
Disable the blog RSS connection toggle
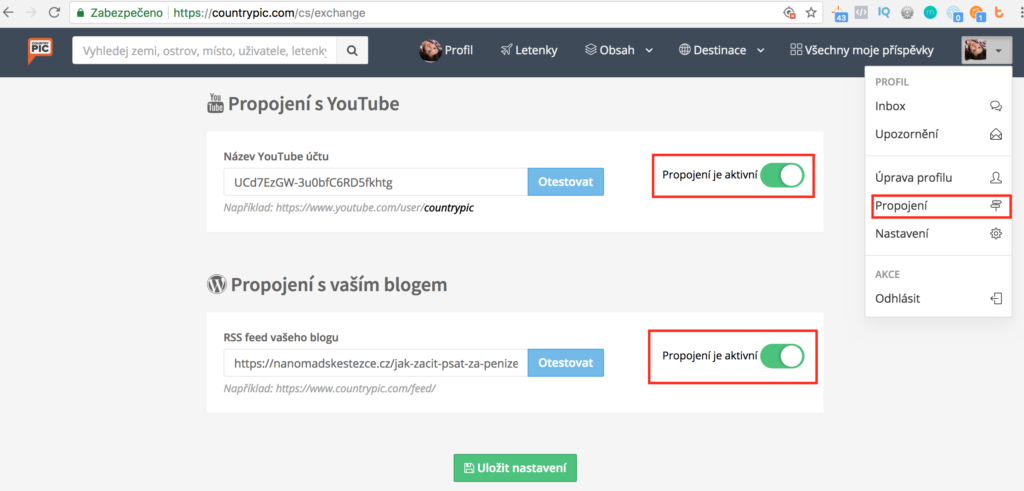click(x=781, y=356)
